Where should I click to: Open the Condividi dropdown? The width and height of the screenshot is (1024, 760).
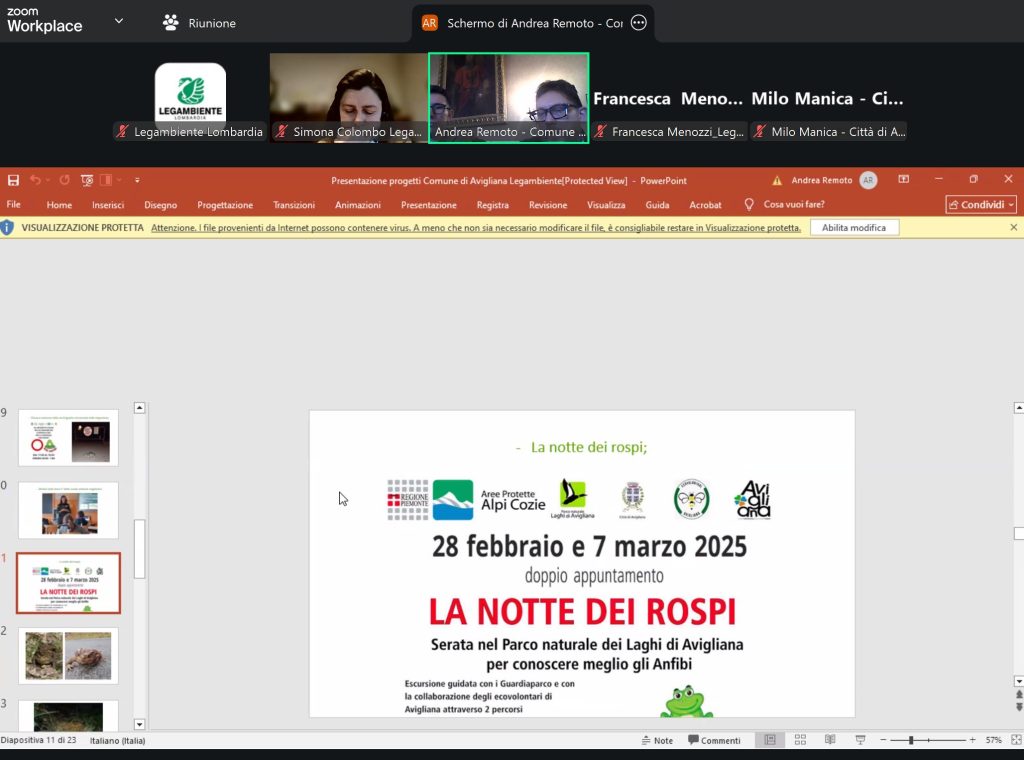pyautogui.click(x=981, y=205)
